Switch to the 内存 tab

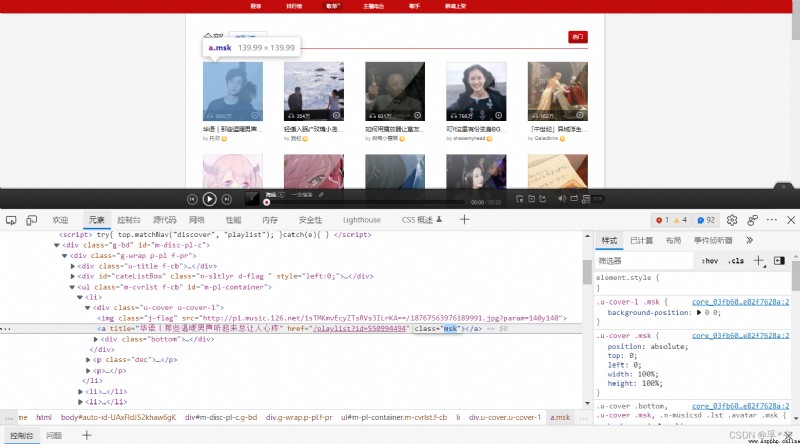tap(270, 220)
